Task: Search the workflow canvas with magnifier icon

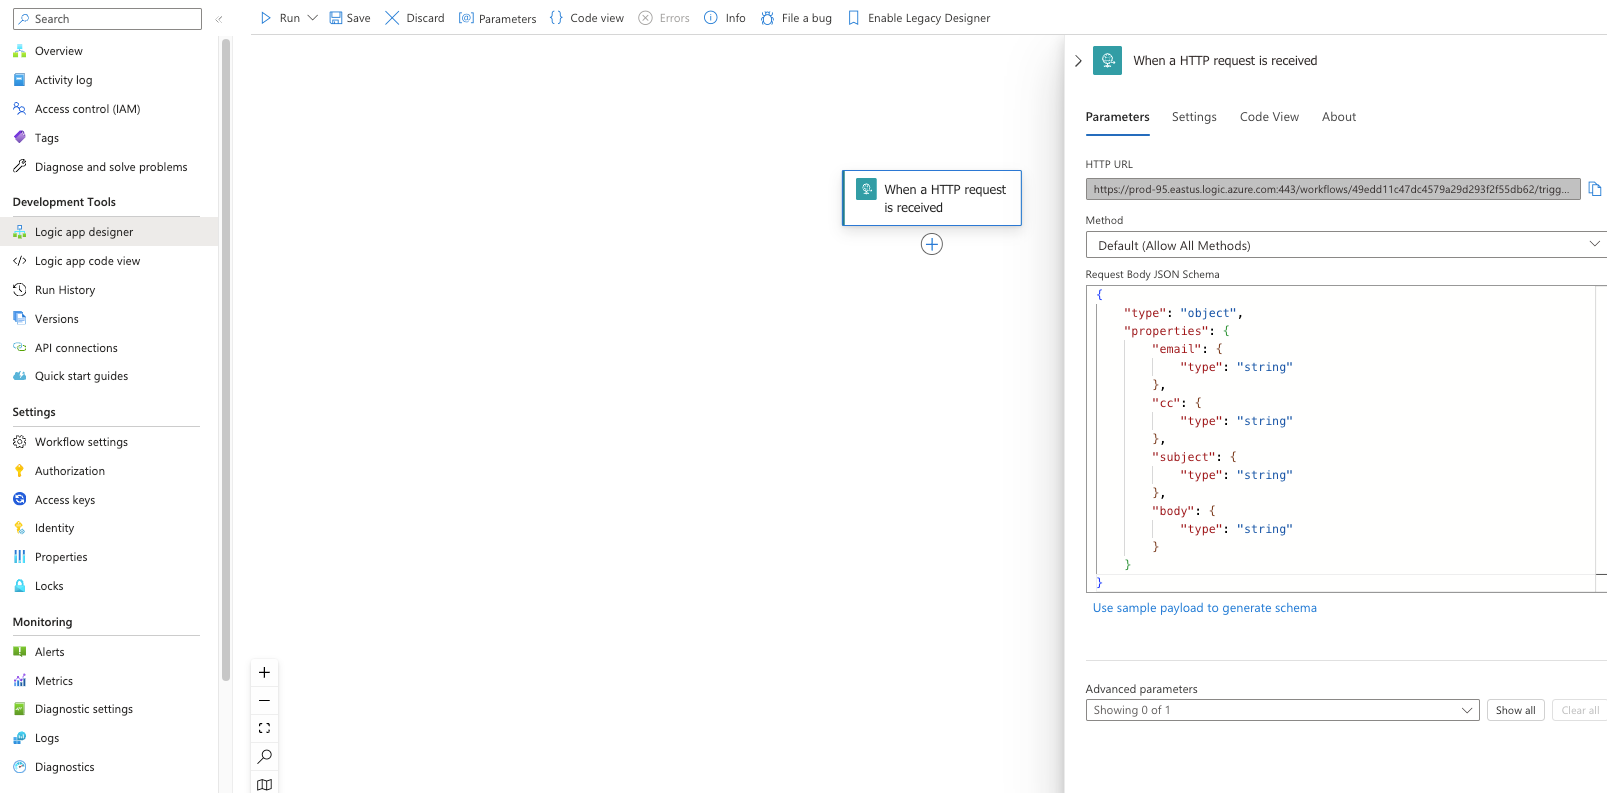Action: 264,757
